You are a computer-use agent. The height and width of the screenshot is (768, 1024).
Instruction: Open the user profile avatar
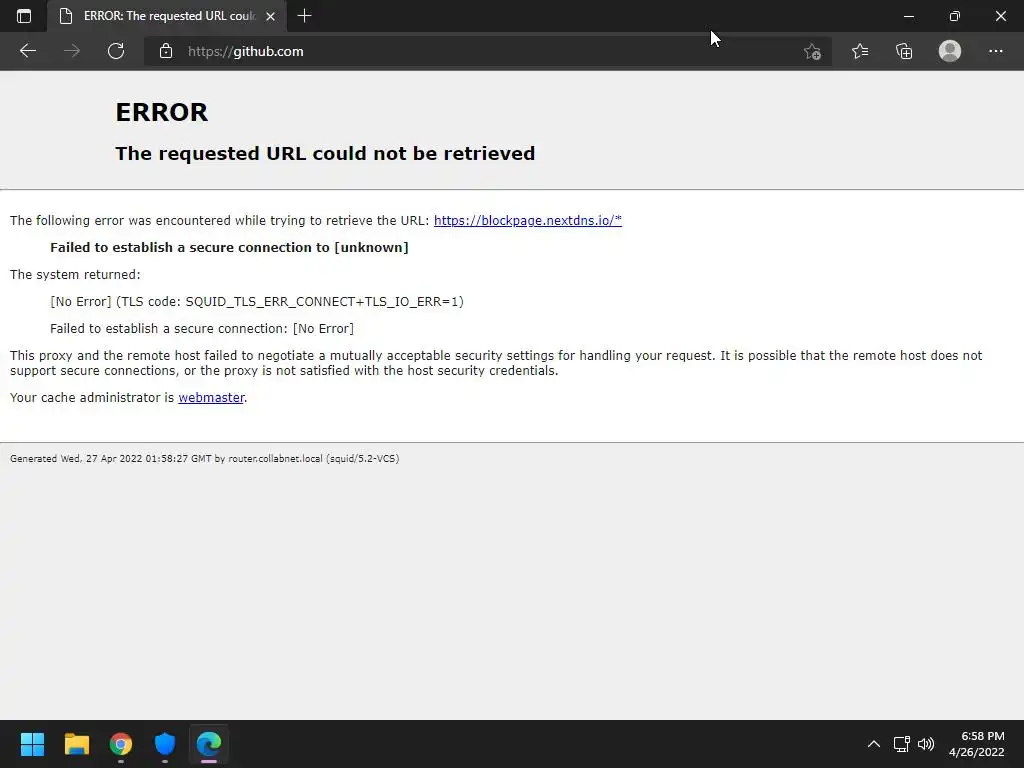[950, 51]
